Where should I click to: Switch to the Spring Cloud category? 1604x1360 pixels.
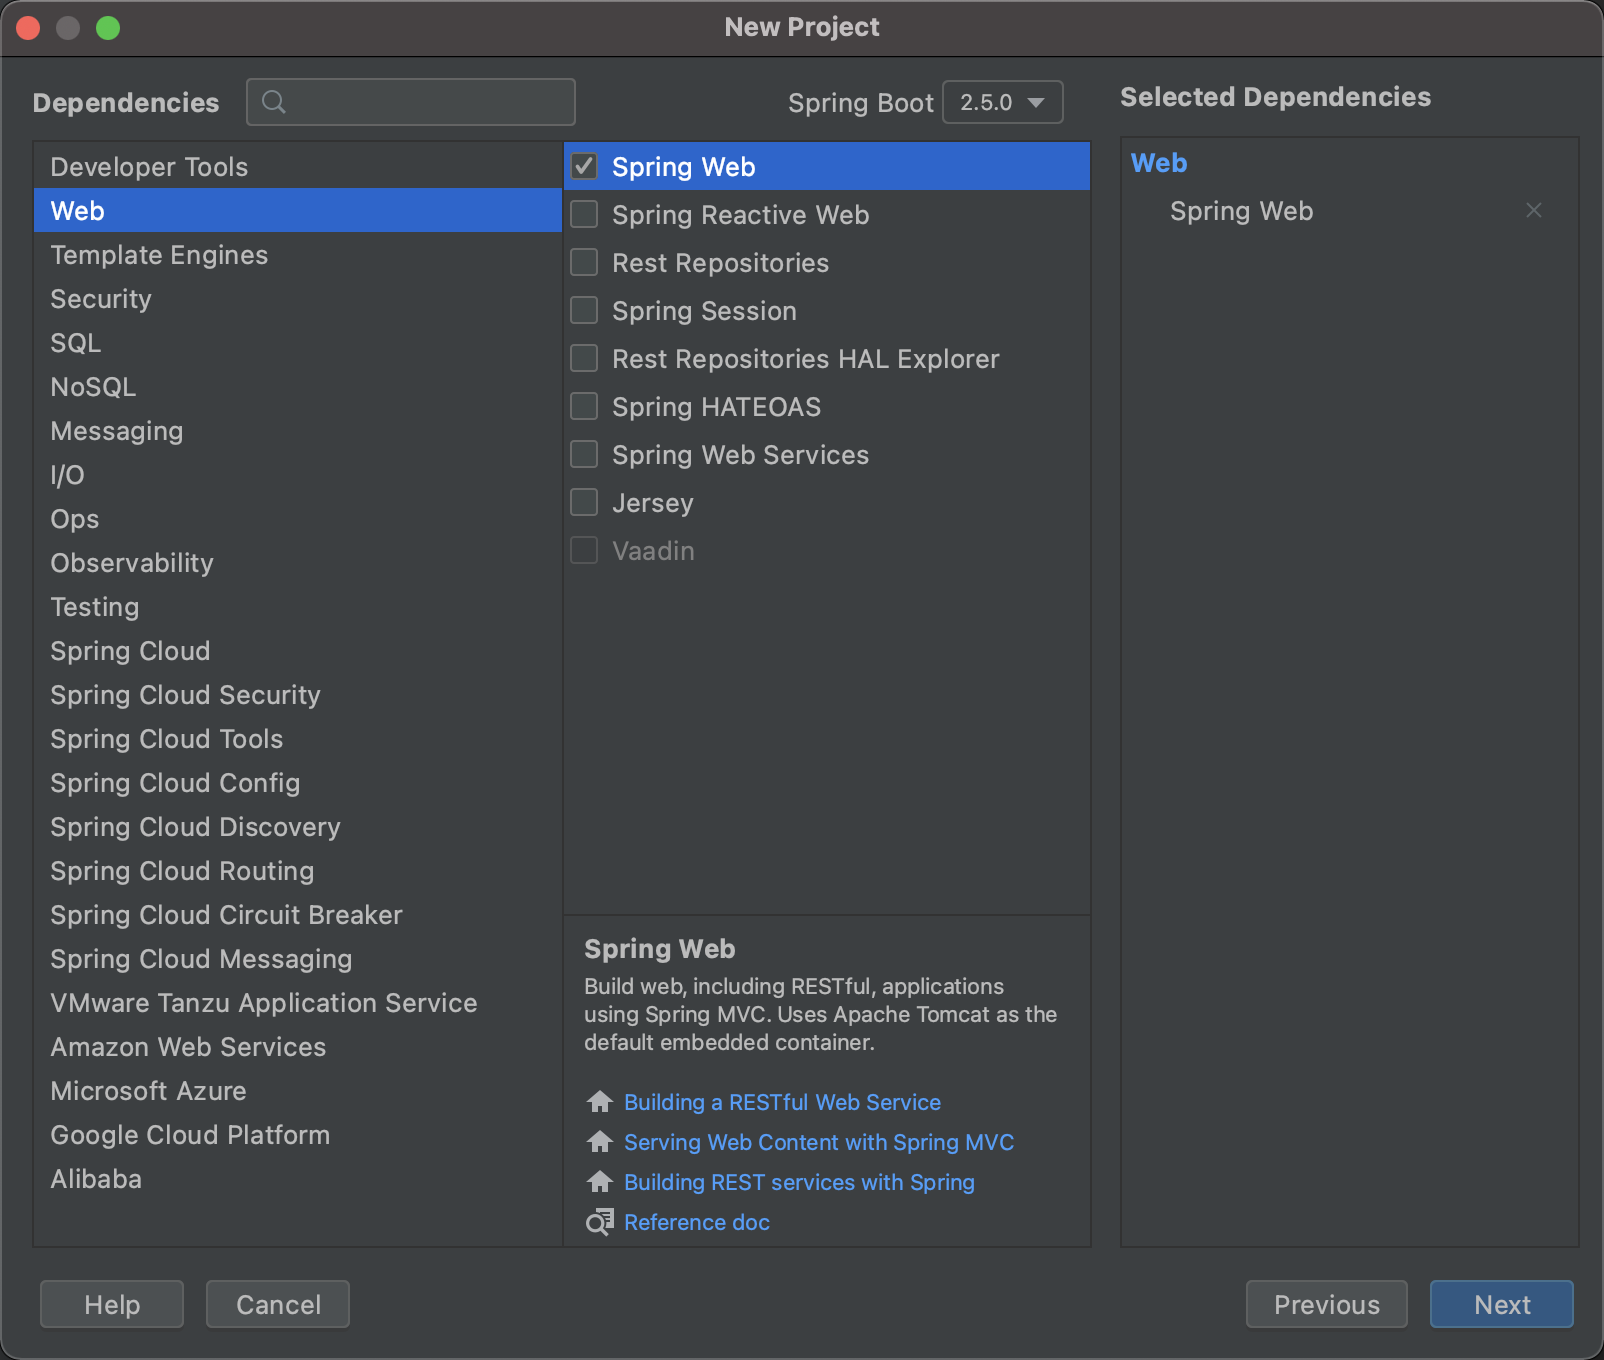click(x=129, y=650)
